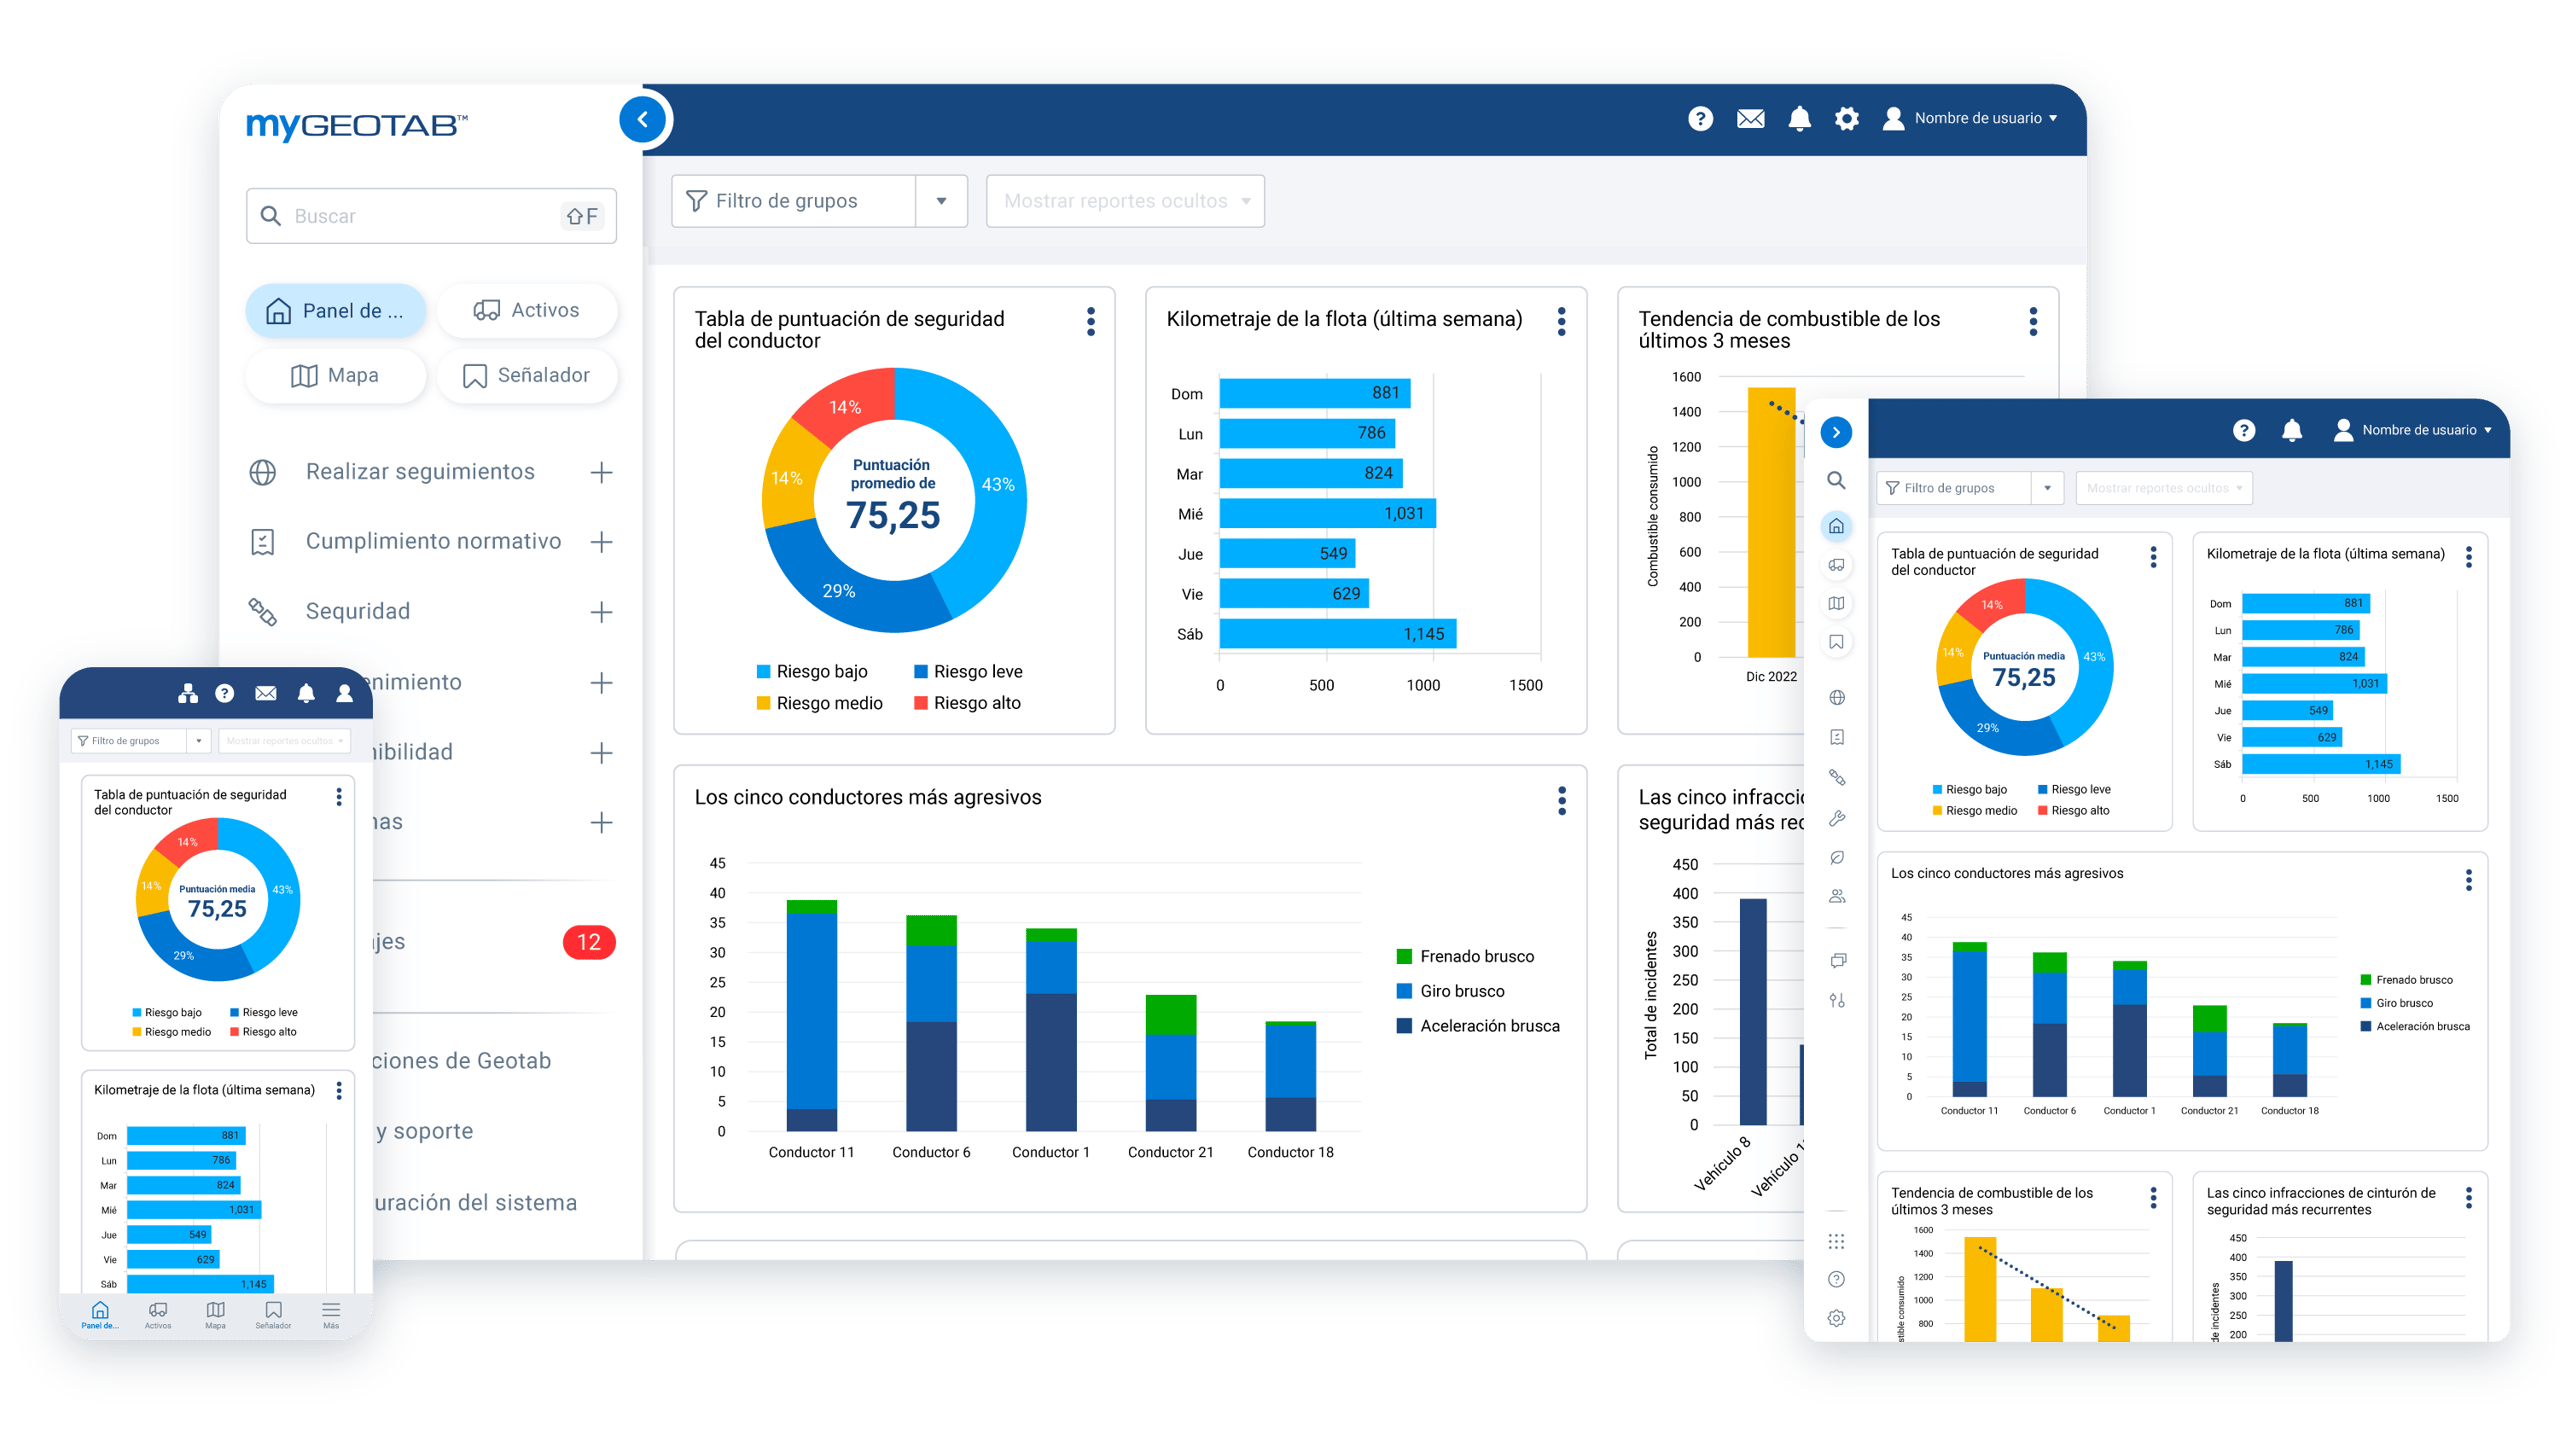Screen dimensions: 2560x1441
Task: Click the red 12 notification badge
Action: point(588,942)
